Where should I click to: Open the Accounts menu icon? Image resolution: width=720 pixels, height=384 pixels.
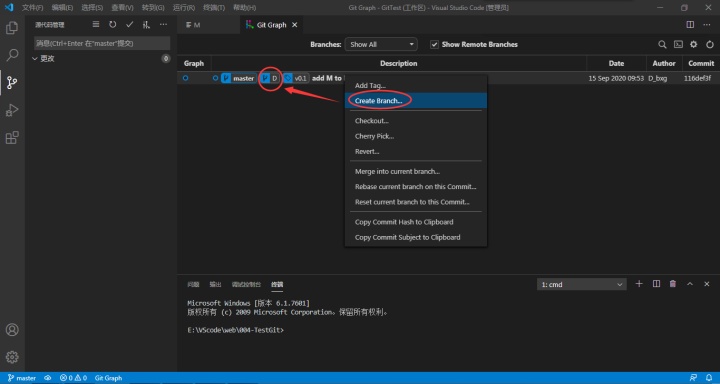[12, 330]
